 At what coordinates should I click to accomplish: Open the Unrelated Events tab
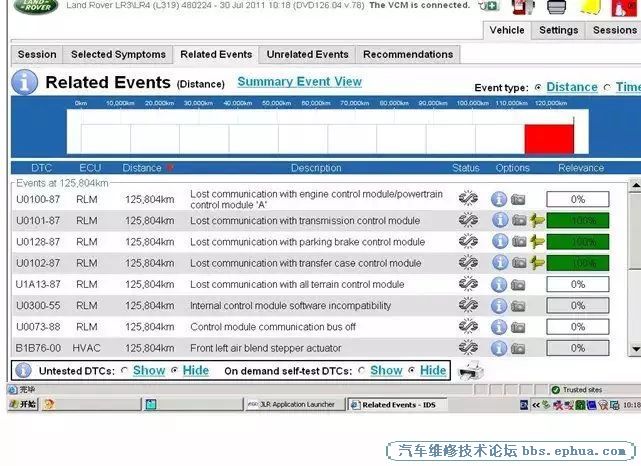point(307,54)
